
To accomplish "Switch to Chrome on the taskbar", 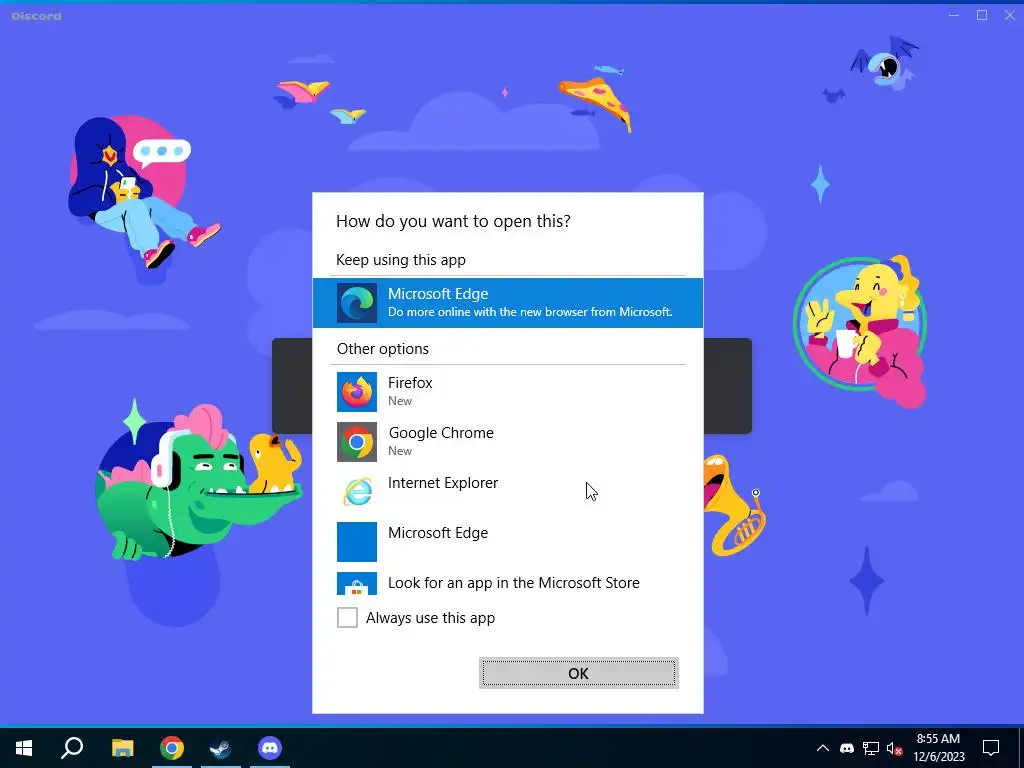I will pos(172,748).
